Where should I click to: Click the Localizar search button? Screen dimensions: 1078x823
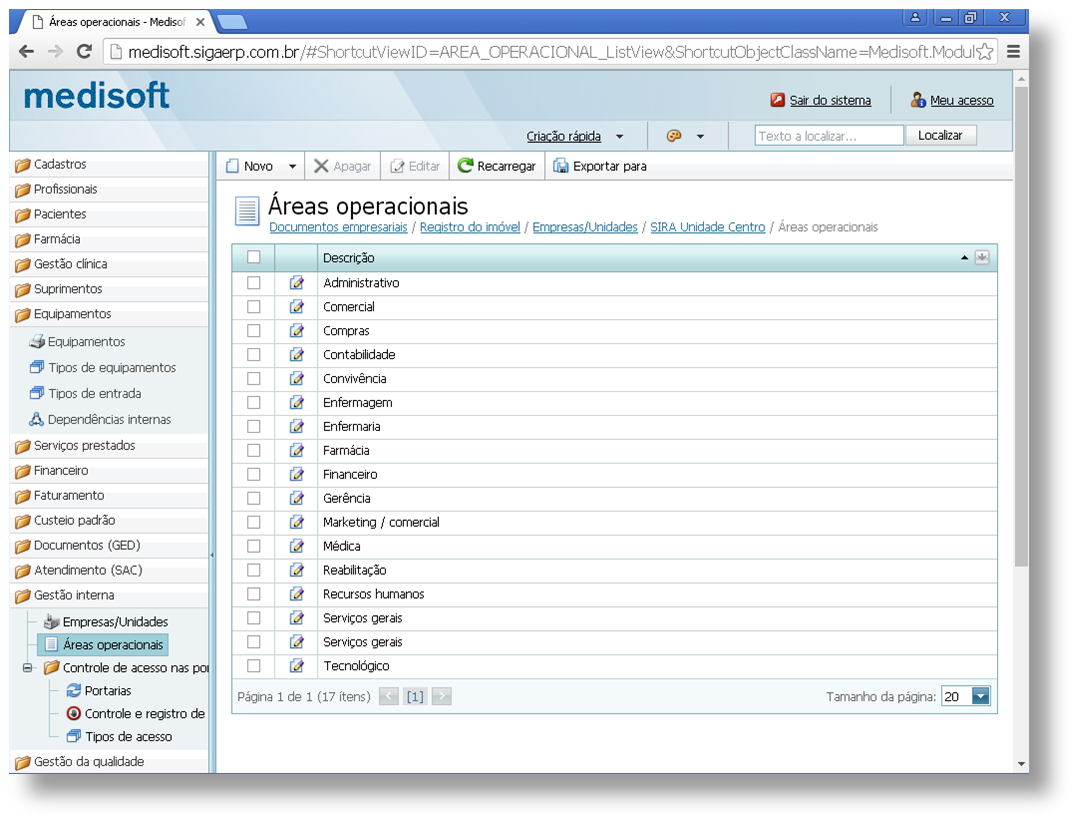coord(940,136)
